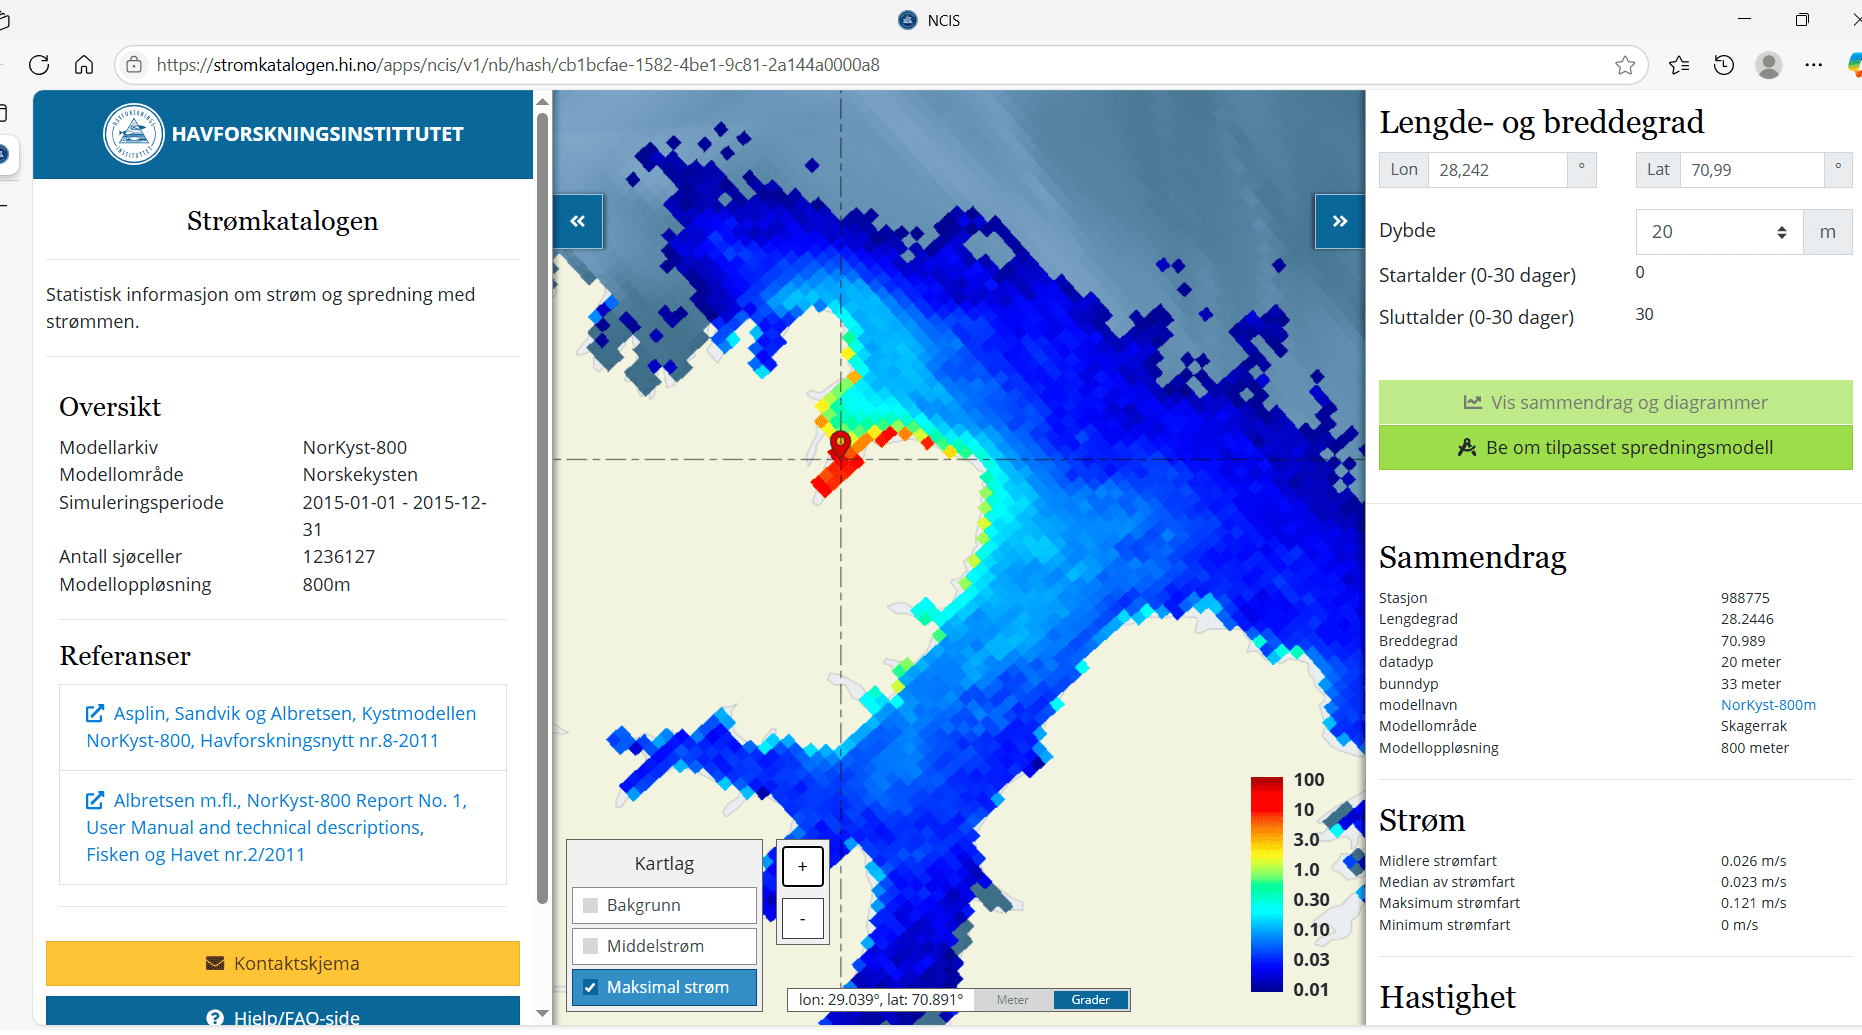Collapse left panel with double-chevron button
The width and height of the screenshot is (1862, 1035).
[578, 221]
